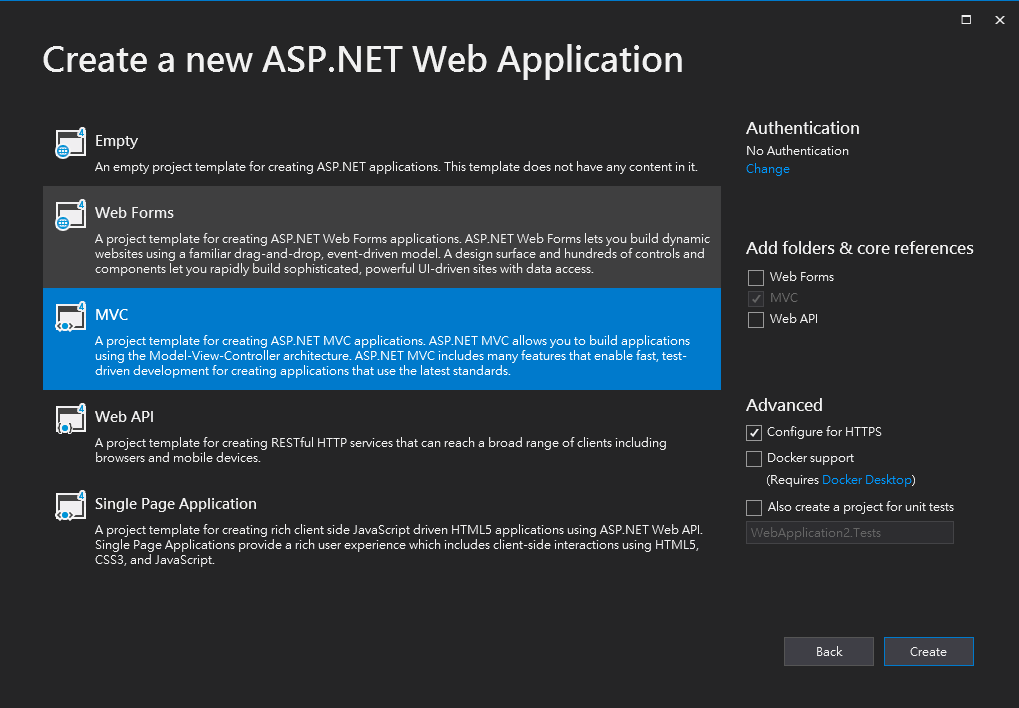The image size is (1019, 708).
Task: Check Also create a project for unit tests
Action: click(x=754, y=508)
